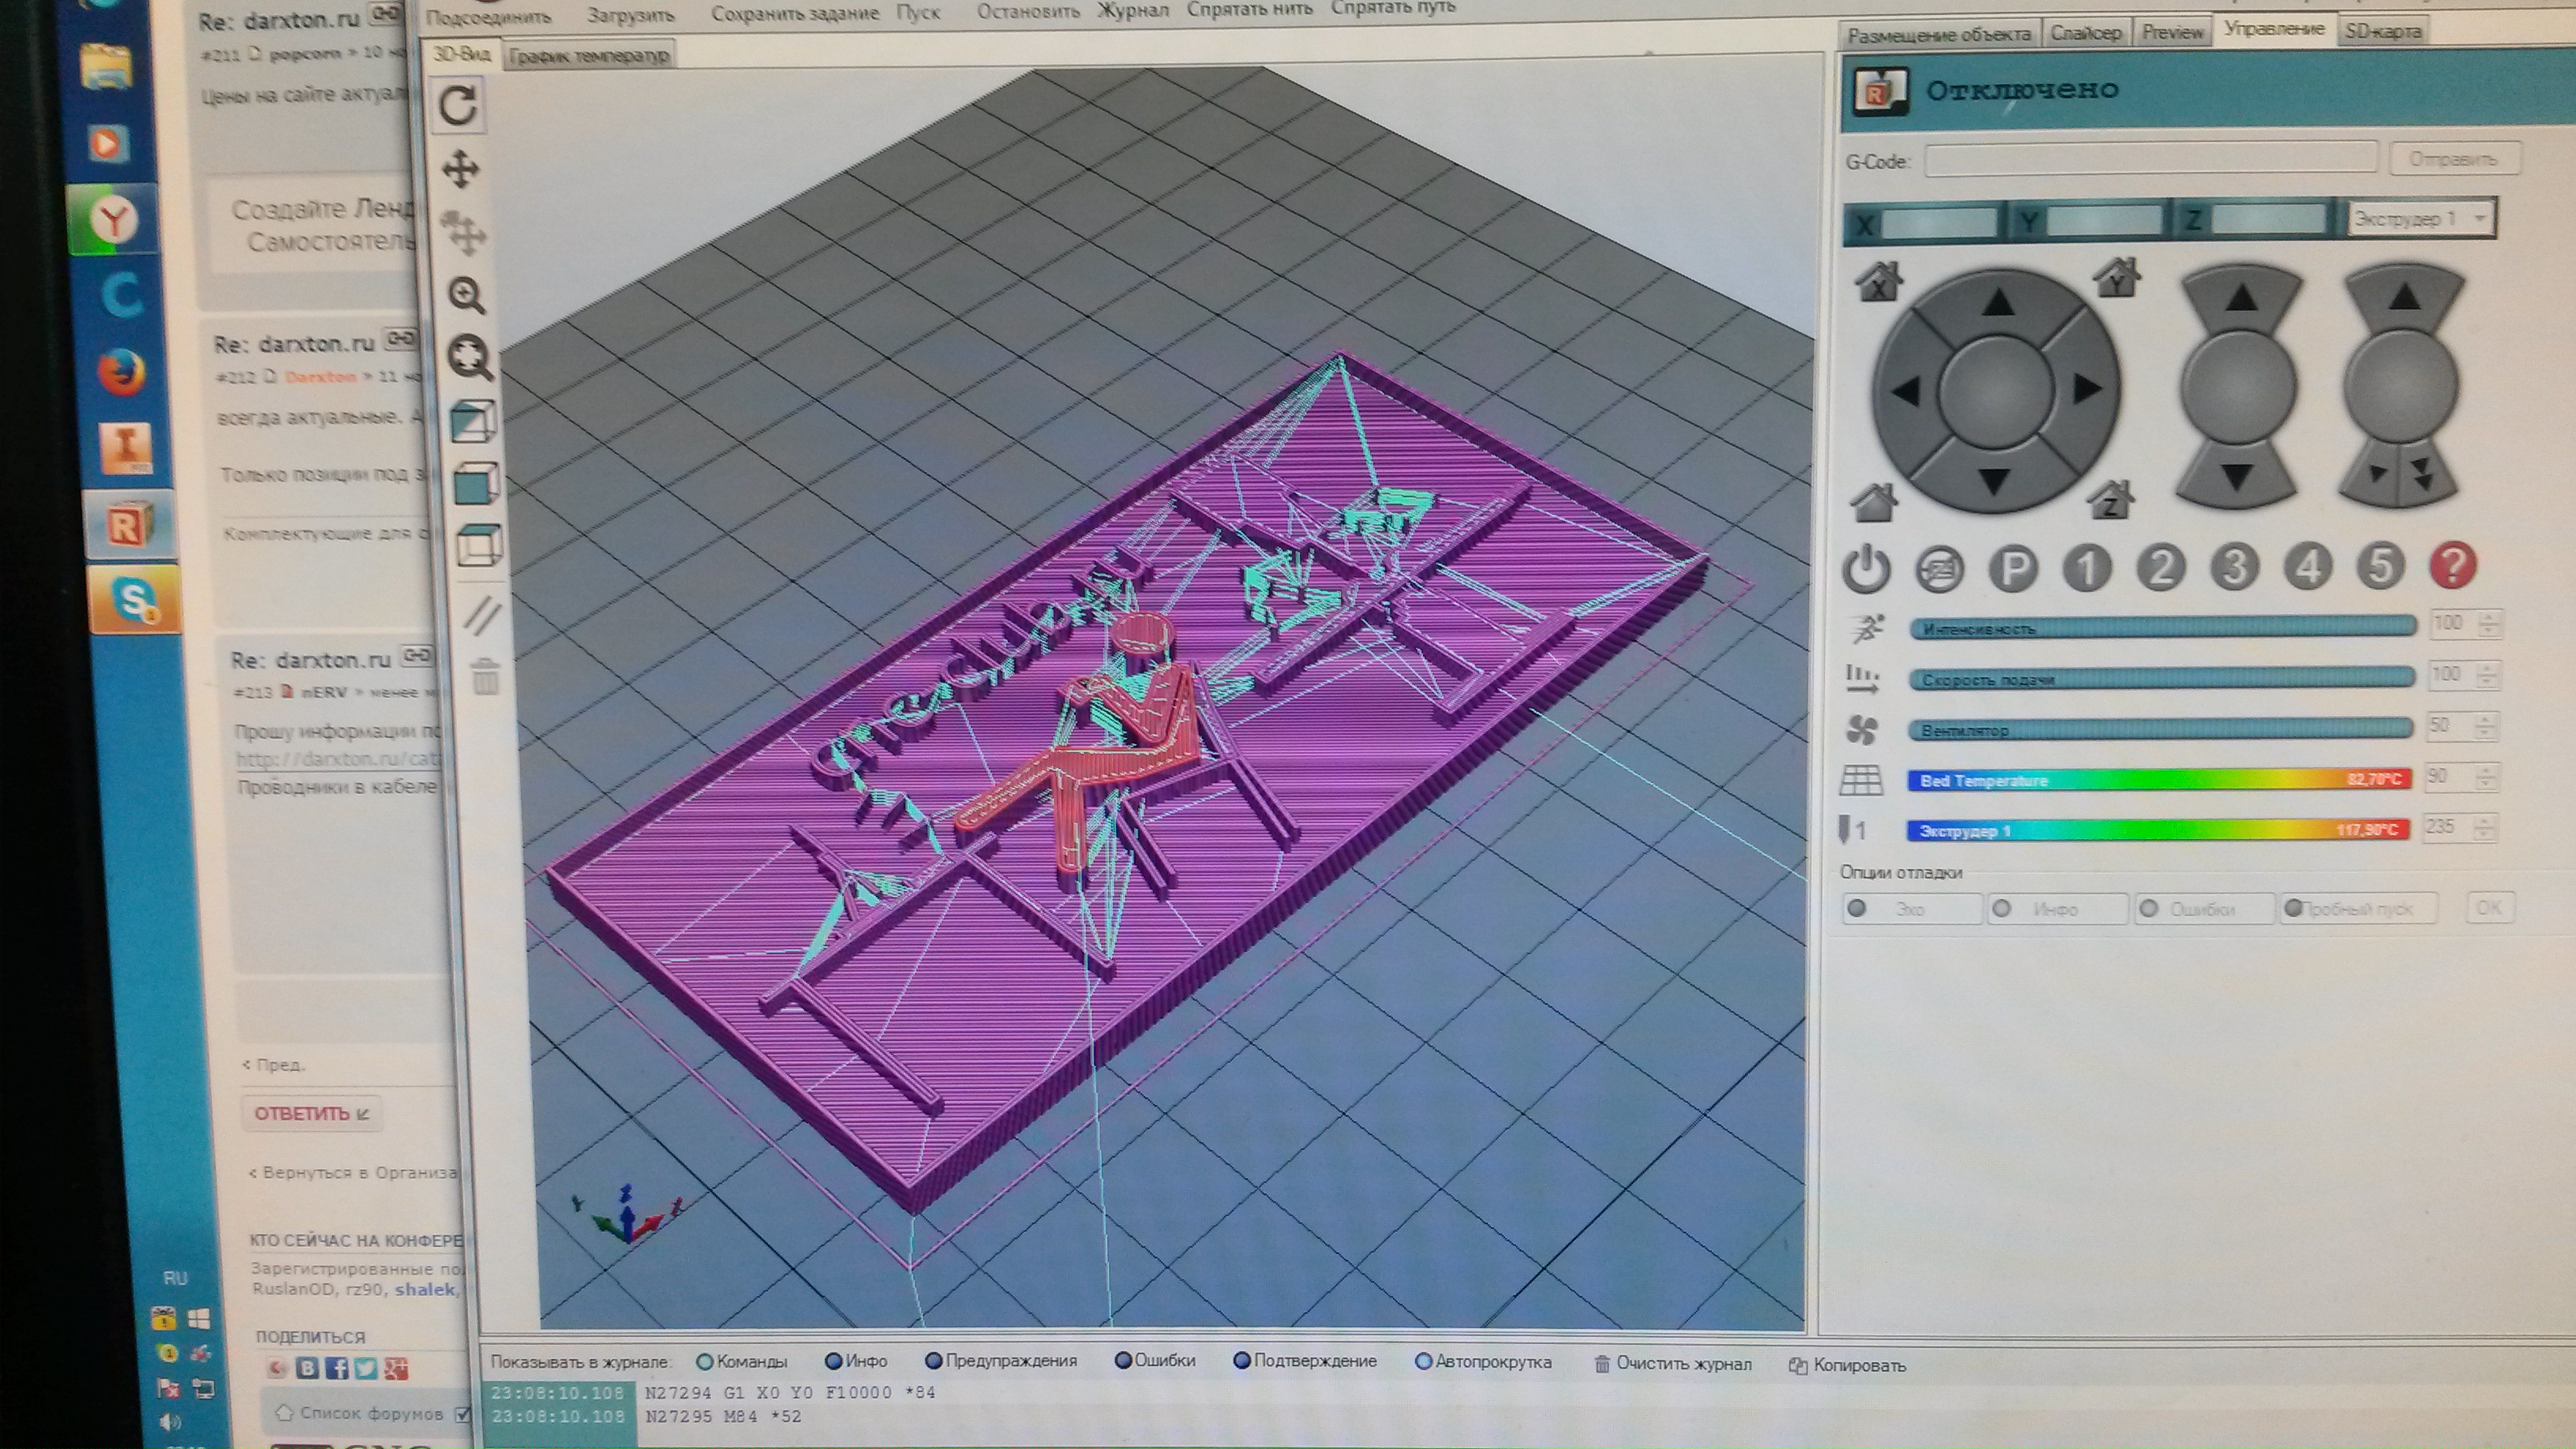Click the zoom in magnifier icon
Viewport: 2576px width, 1449px height.
(x=466, y=296)
